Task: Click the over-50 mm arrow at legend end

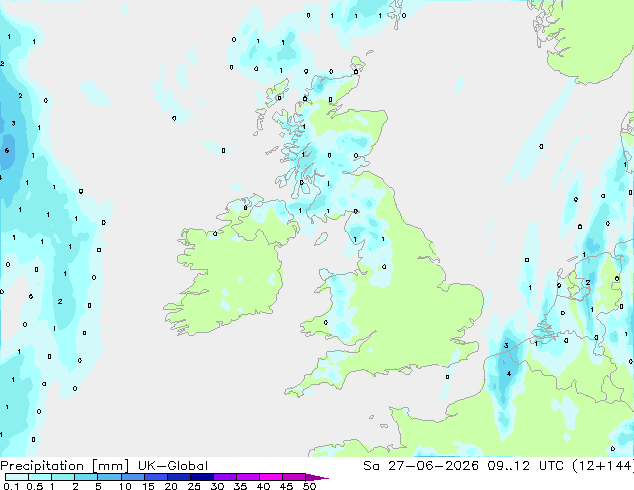Action: pos(317,477)
